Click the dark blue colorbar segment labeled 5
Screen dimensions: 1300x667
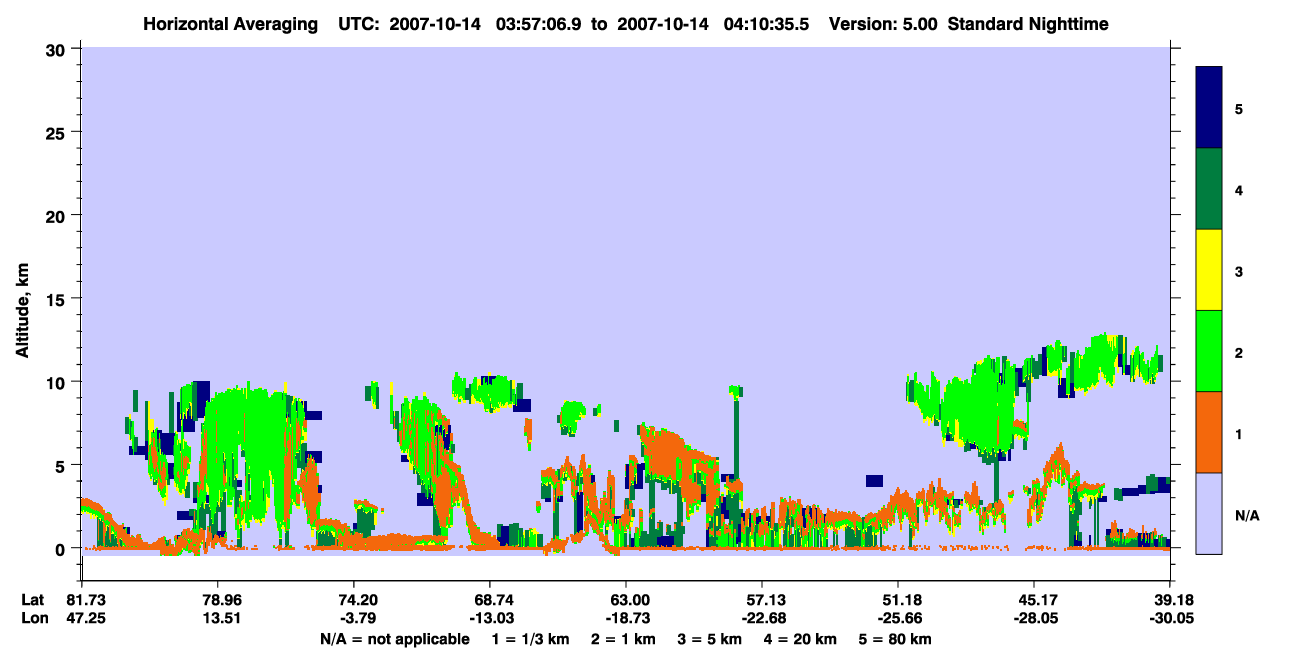click(1209, 108)
